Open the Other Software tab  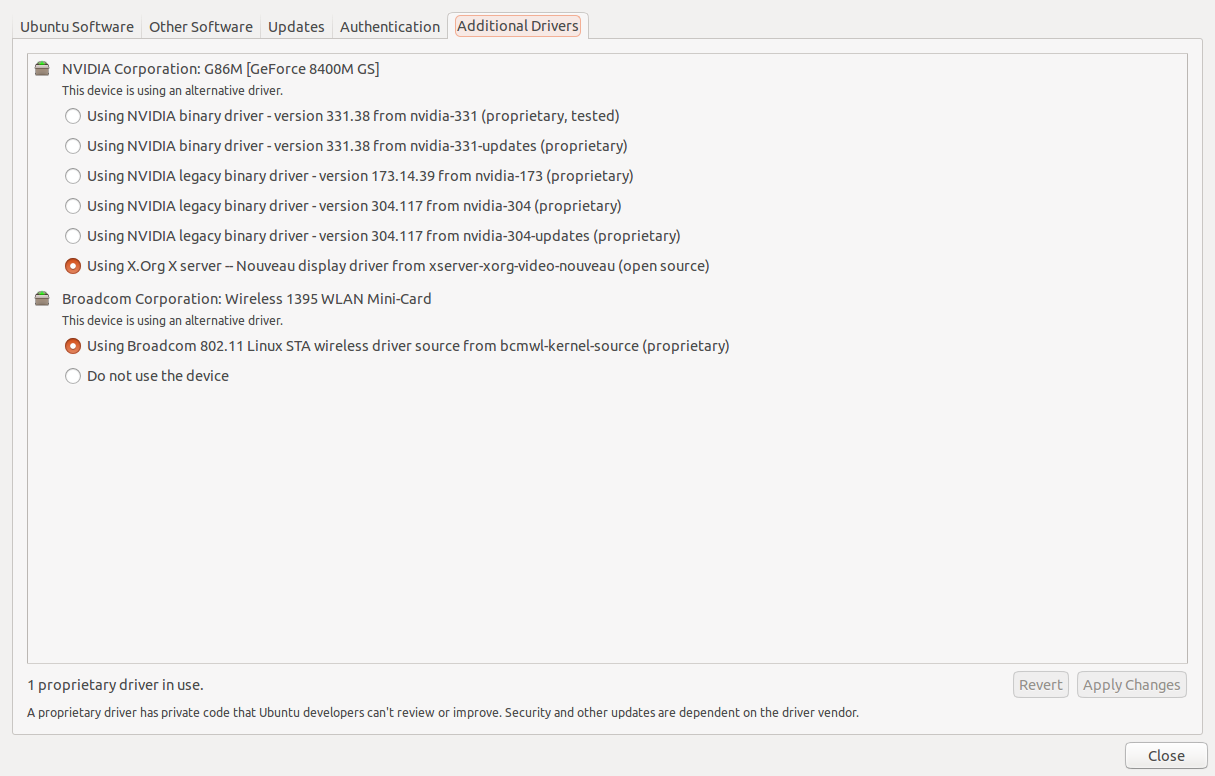click(x=201, y=27)
